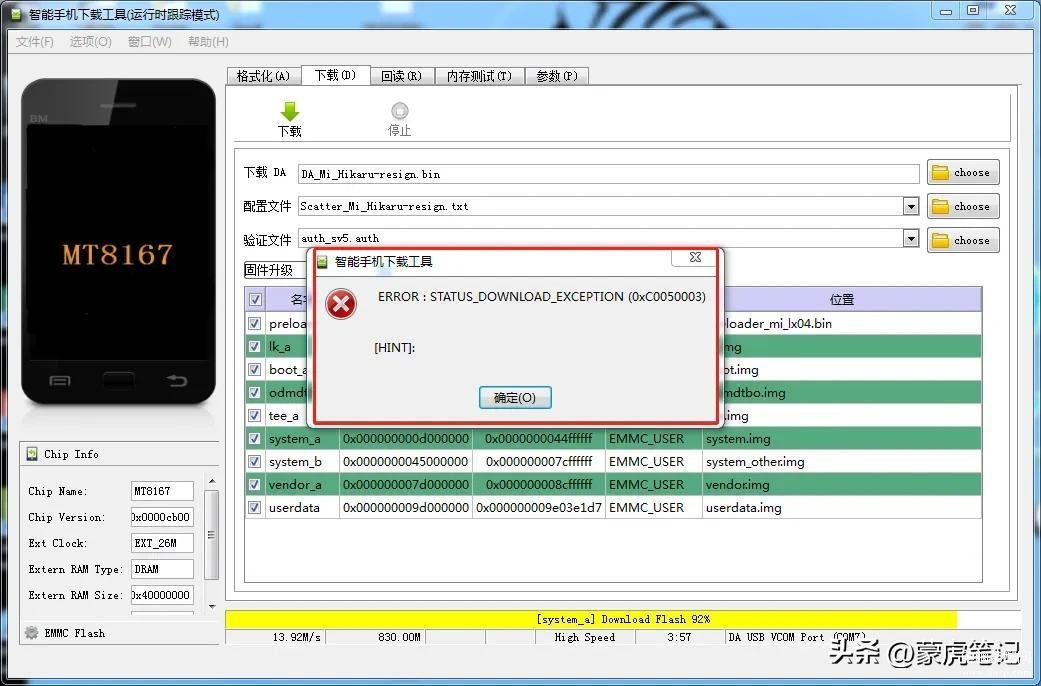Uncheck the vendor_a partition checkbox
Viewport: 1041px width, 686px height.
click(x=254, y=484)
